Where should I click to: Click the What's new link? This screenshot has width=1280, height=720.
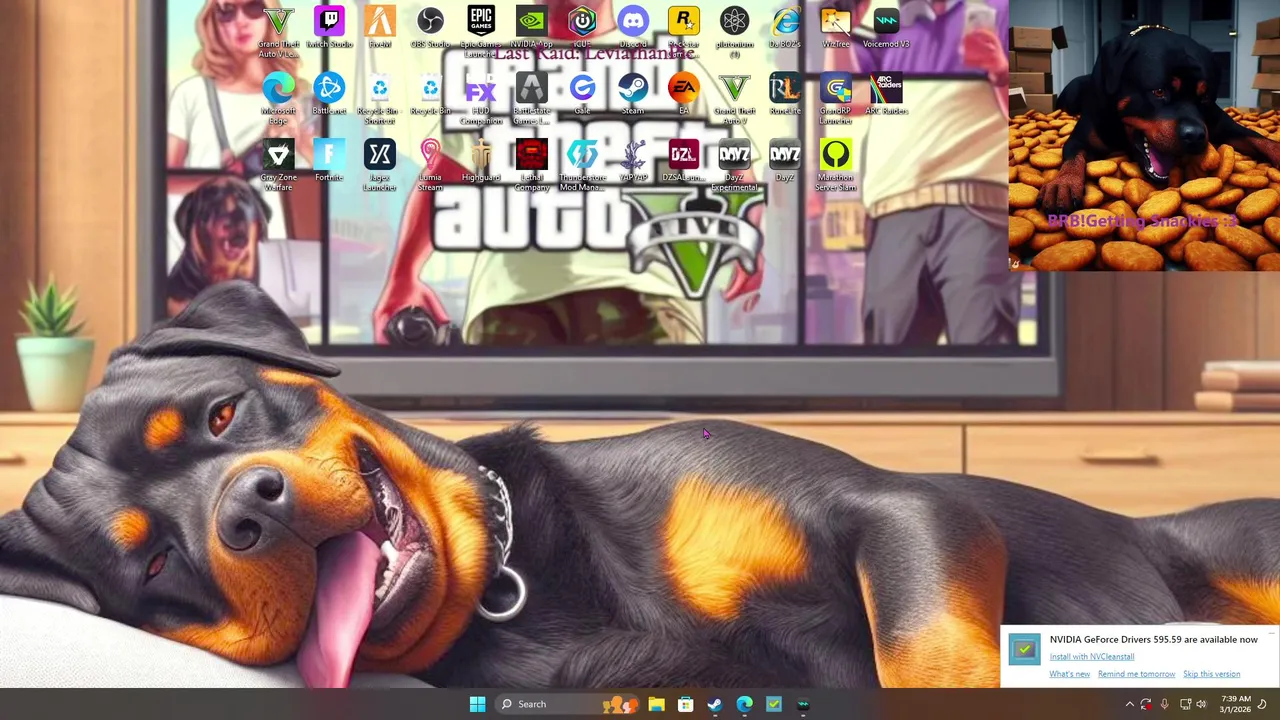coord(1069,674)
